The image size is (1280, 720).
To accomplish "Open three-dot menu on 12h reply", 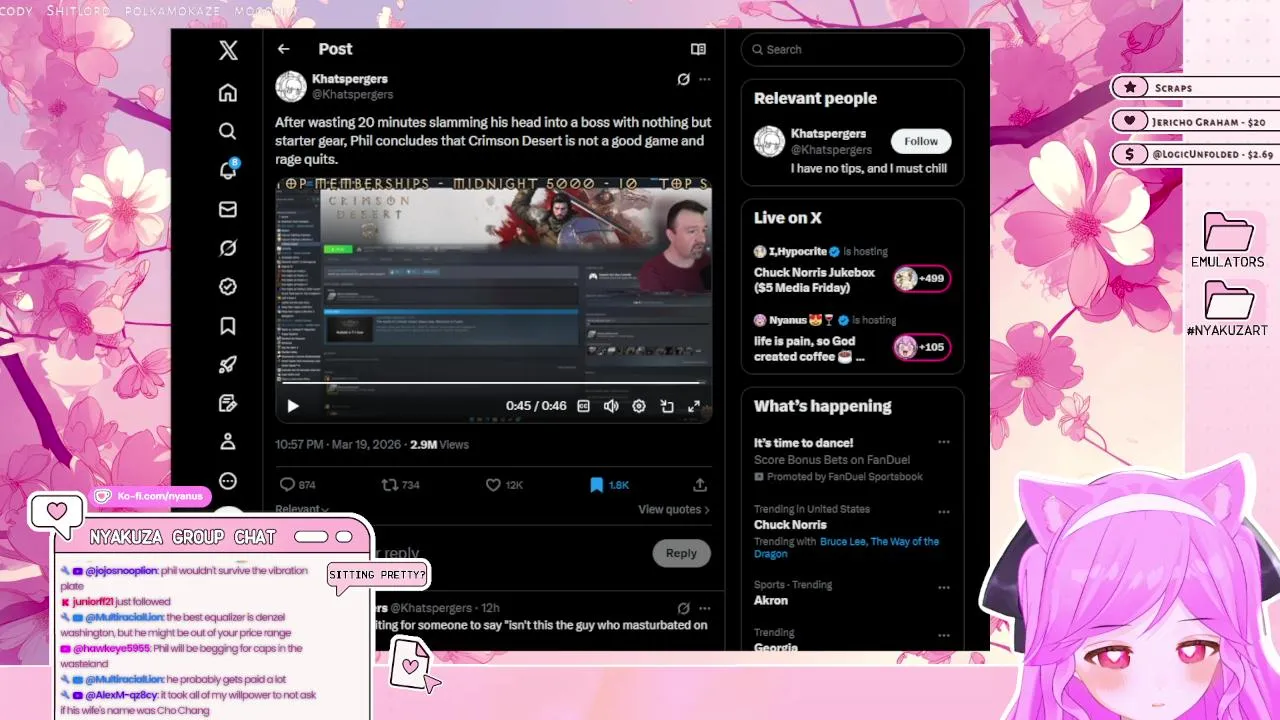I will (x=705, y=608).
